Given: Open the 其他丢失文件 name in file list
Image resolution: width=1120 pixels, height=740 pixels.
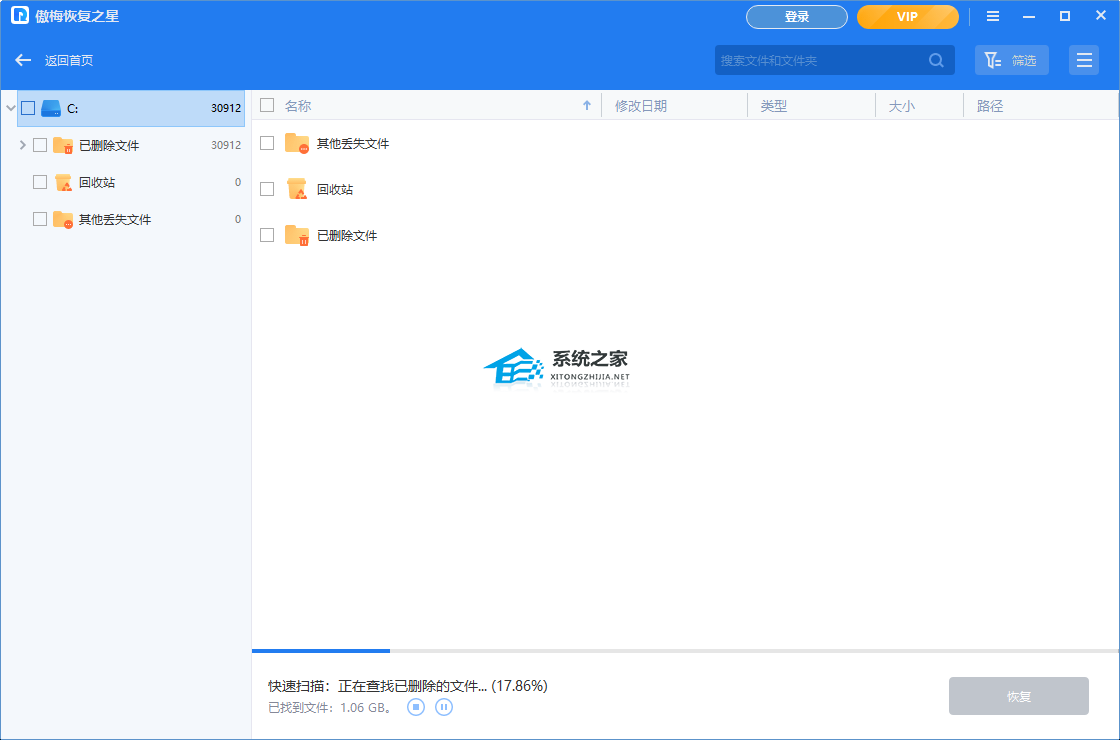Looking at the screenshot, I should (353, 144).
